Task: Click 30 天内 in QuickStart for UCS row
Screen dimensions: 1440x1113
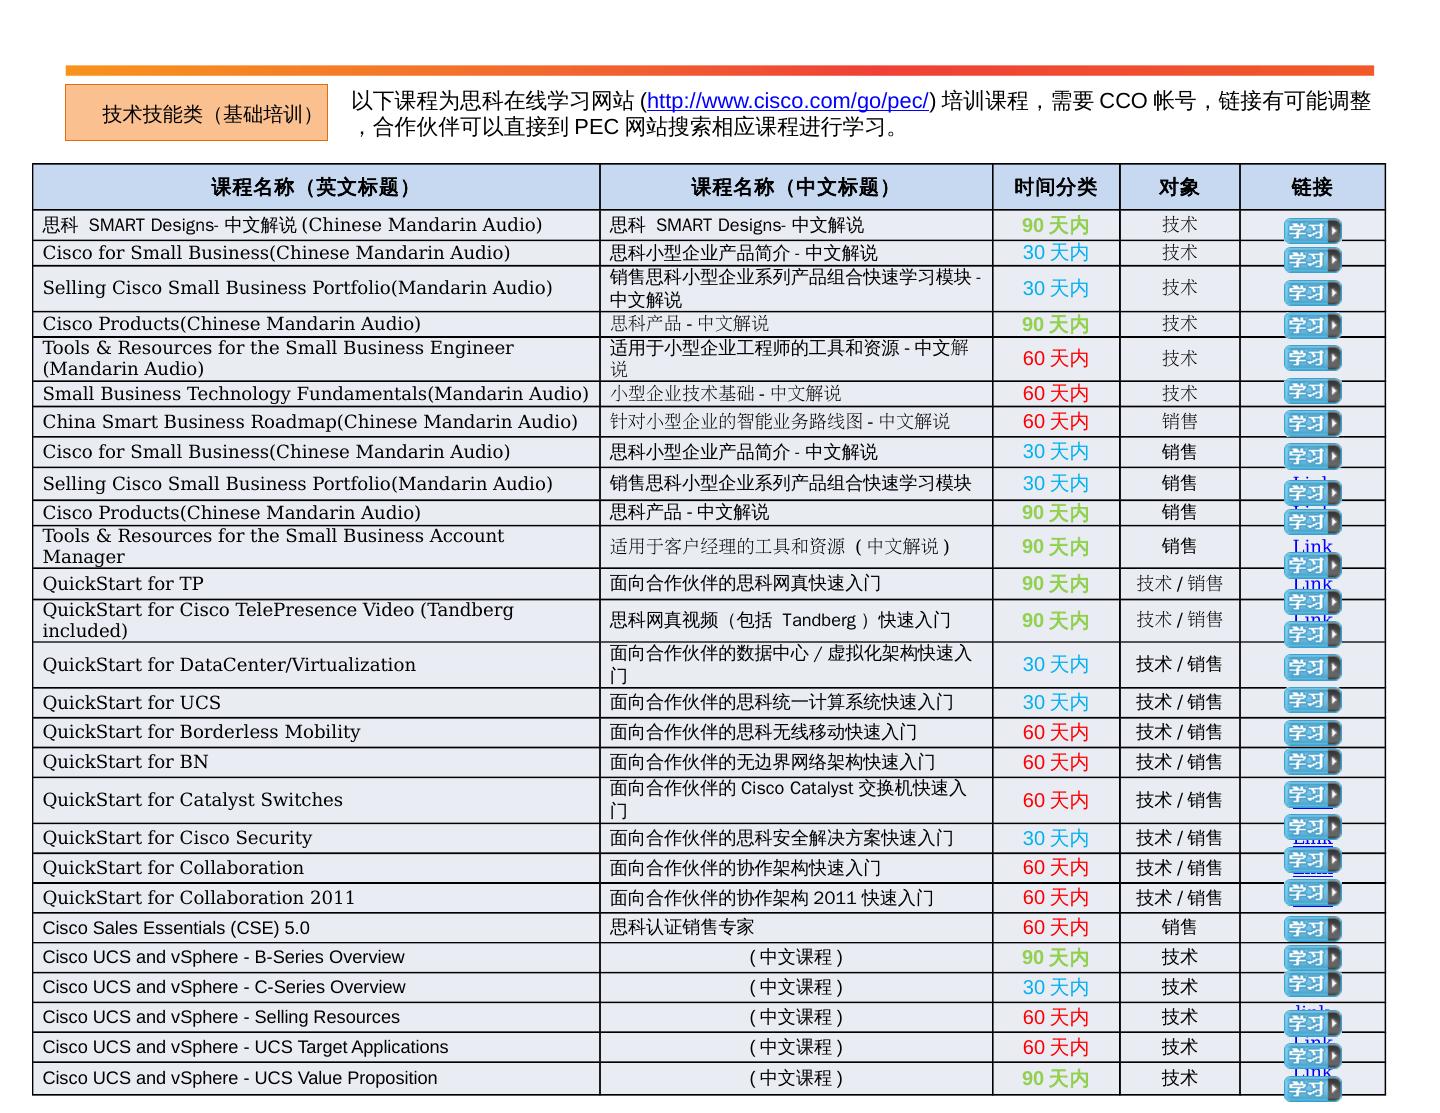Action: [x=1055, y=703]
